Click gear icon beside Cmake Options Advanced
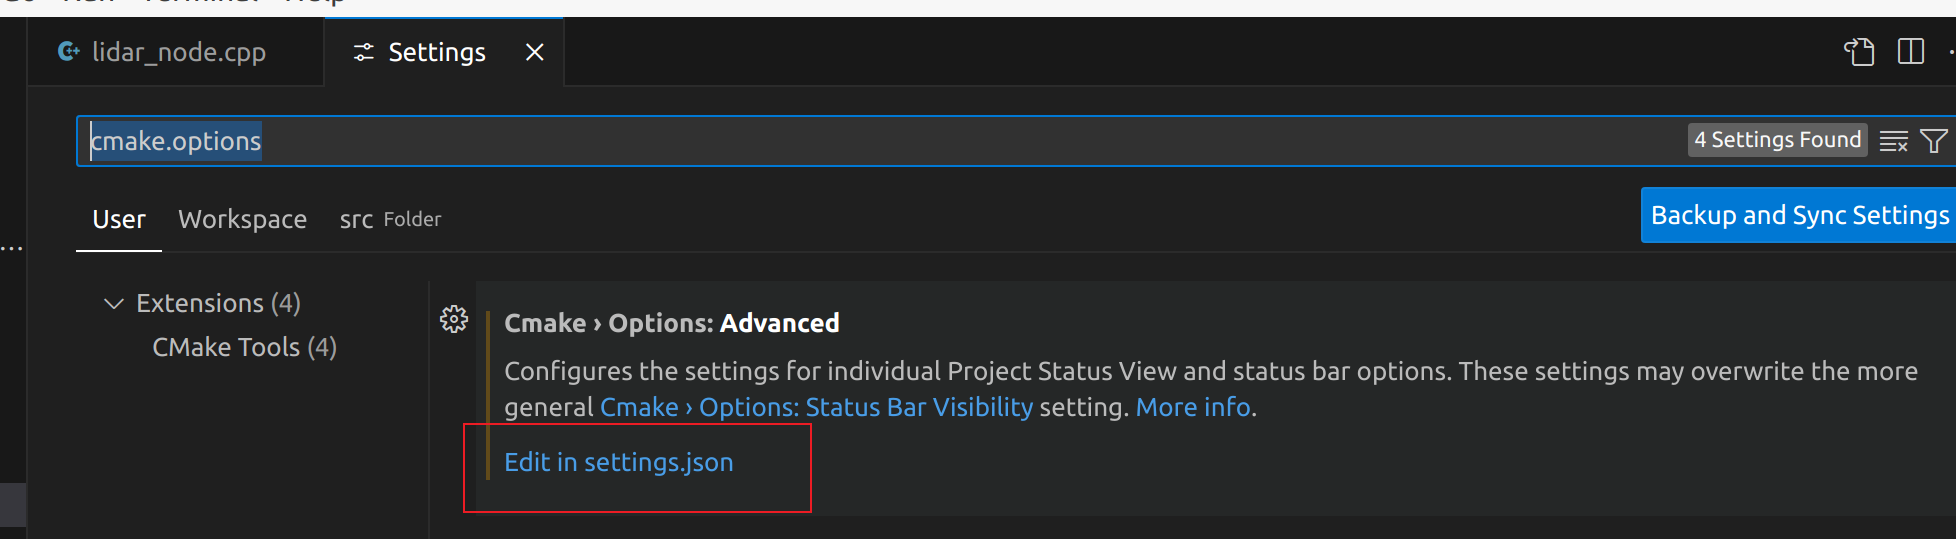 (454, 320)
